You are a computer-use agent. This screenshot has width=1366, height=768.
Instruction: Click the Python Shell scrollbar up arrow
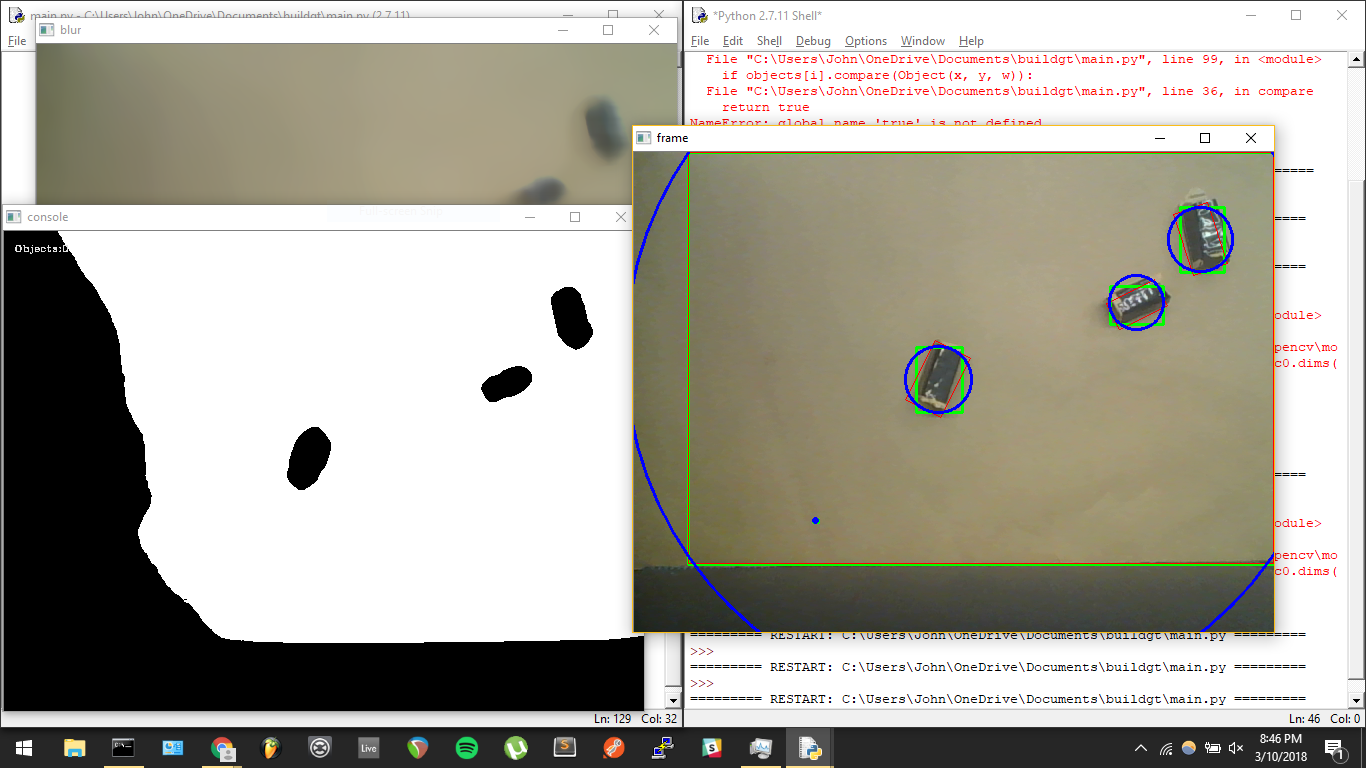click(1356, 61)
